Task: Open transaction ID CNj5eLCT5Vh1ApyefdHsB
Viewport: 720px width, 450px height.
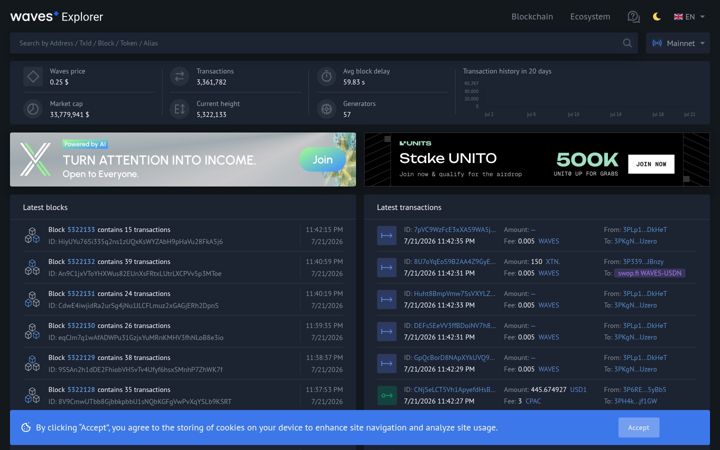Action: coord(455,389)
